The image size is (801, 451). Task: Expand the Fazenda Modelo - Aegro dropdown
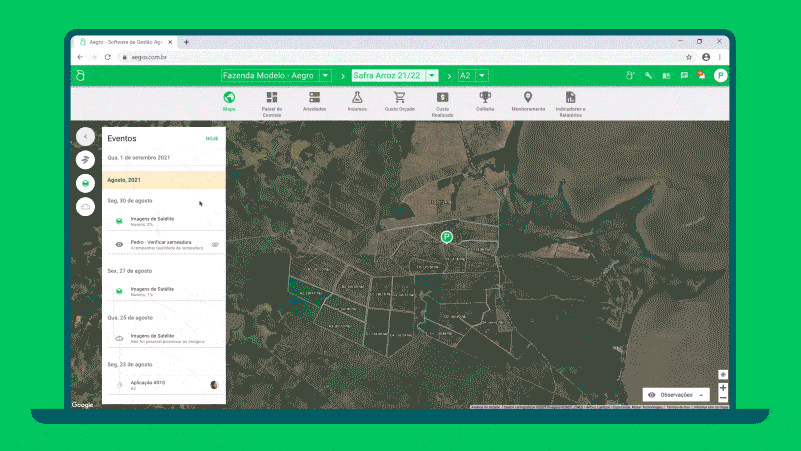pyautogui.click(x=326, y=75)
